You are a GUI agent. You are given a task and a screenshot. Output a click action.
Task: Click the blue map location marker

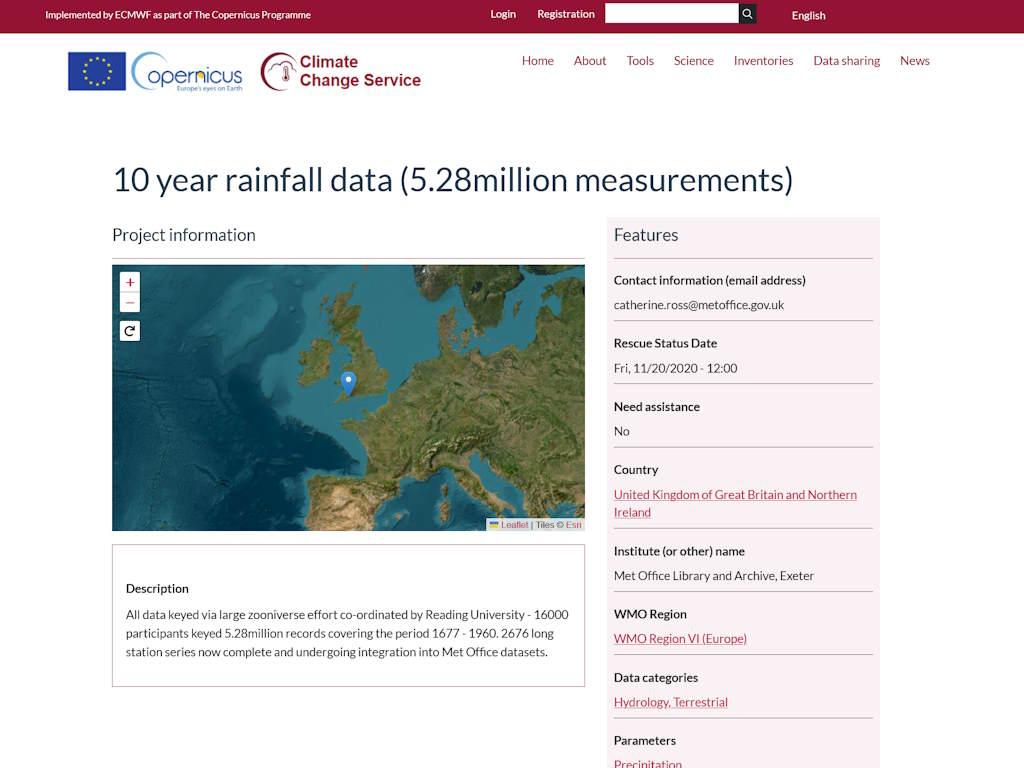[x=348, y=382]
